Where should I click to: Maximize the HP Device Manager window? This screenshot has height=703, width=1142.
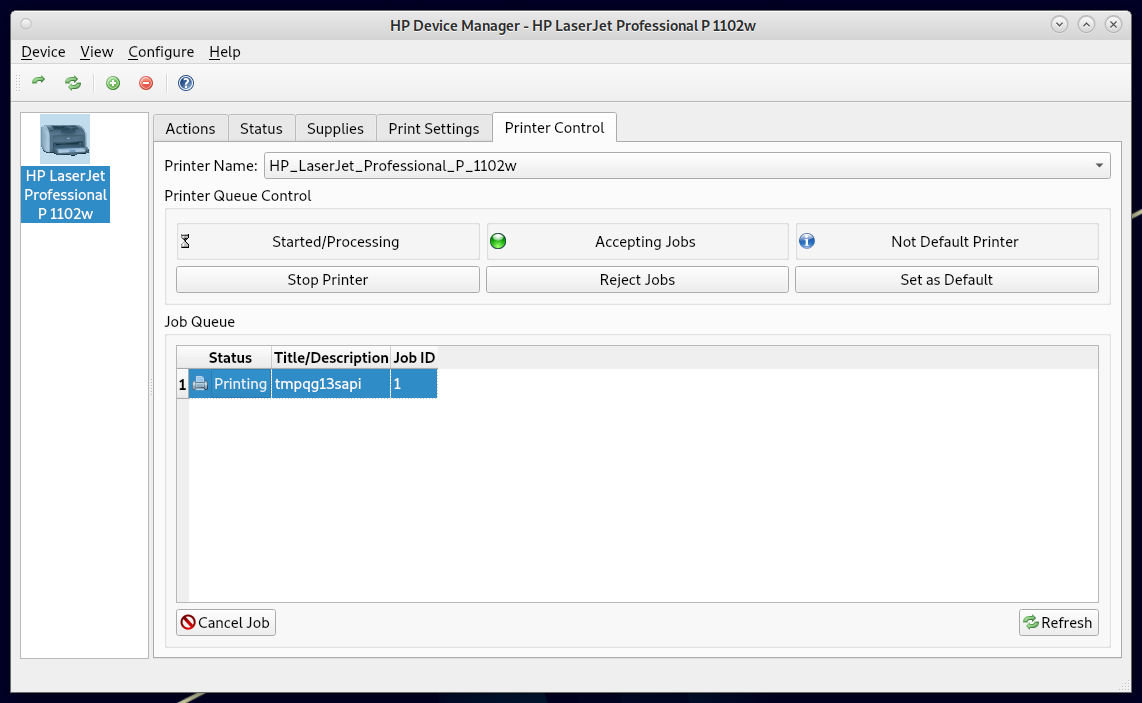1086,25
